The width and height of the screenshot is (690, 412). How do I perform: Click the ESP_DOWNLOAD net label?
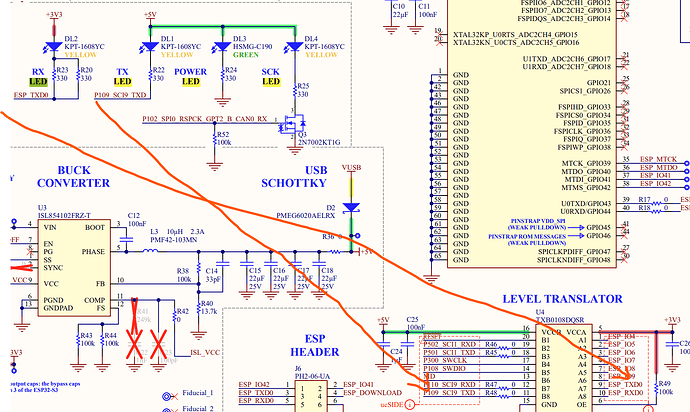click(x=372, y=393)
